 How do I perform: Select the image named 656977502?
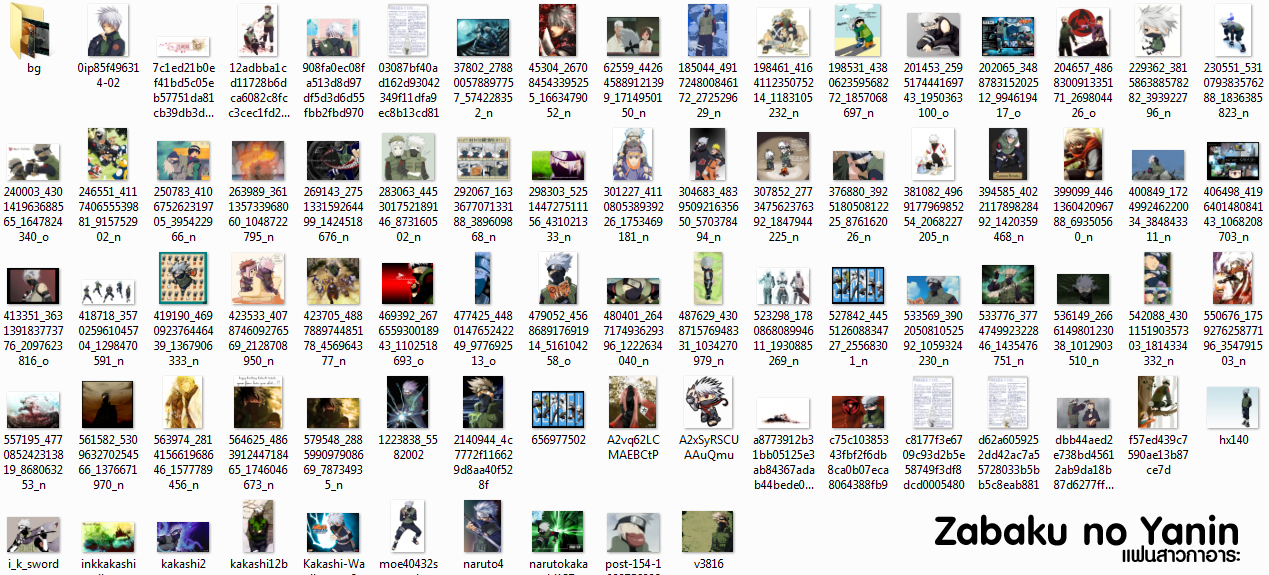(558, 410)
